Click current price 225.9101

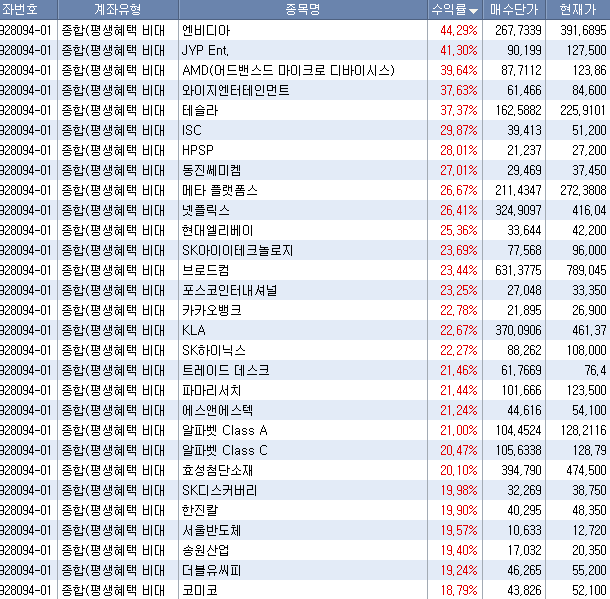pos(583,110)
